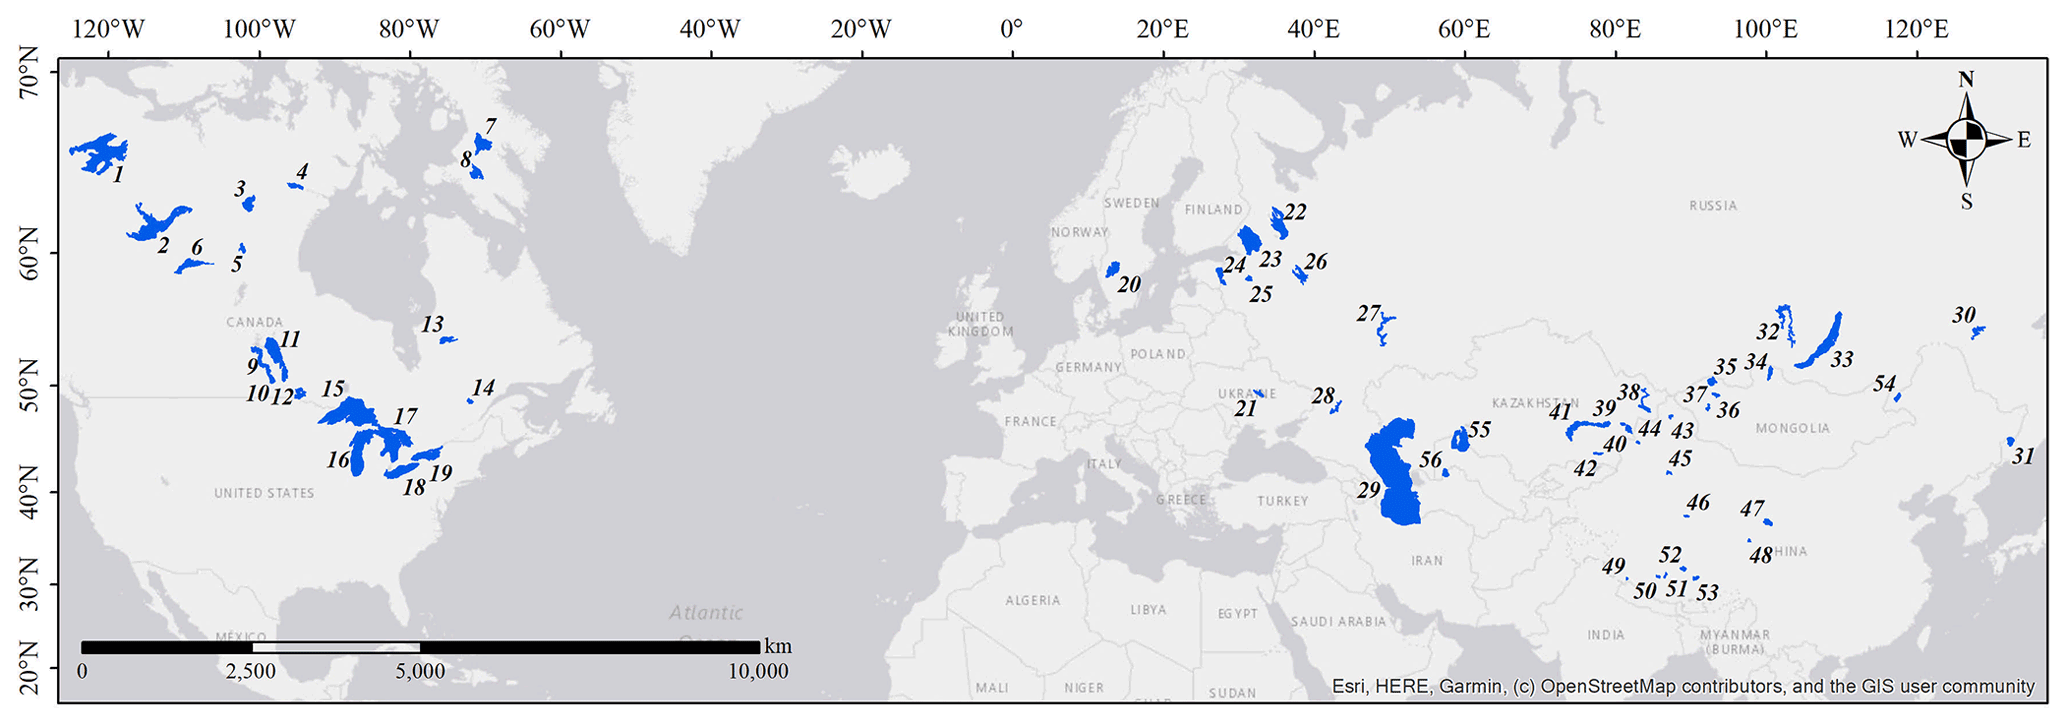The image size is (2067, 726).
Task: Select the blue lake shape numbered 15
Action: click(x=350, y=411)
